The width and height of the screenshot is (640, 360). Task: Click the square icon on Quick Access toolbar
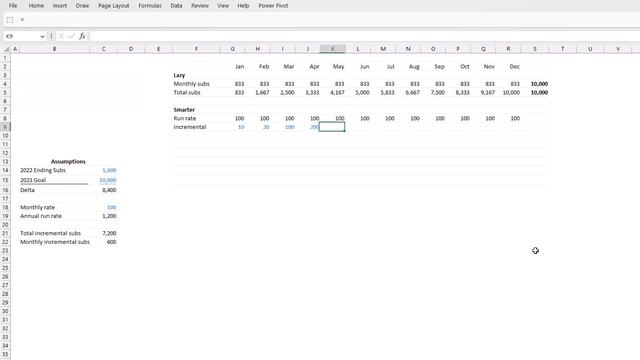coord(10,20)
